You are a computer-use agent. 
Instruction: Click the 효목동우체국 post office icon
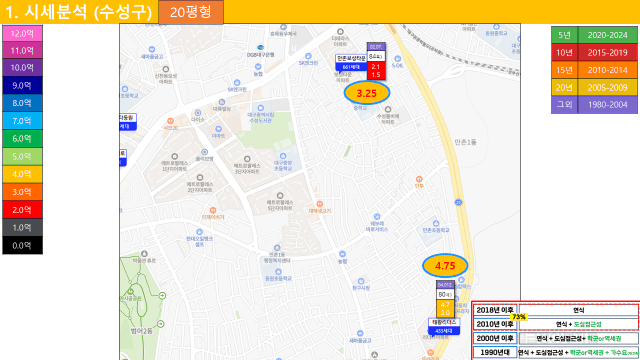coord(283,27)
